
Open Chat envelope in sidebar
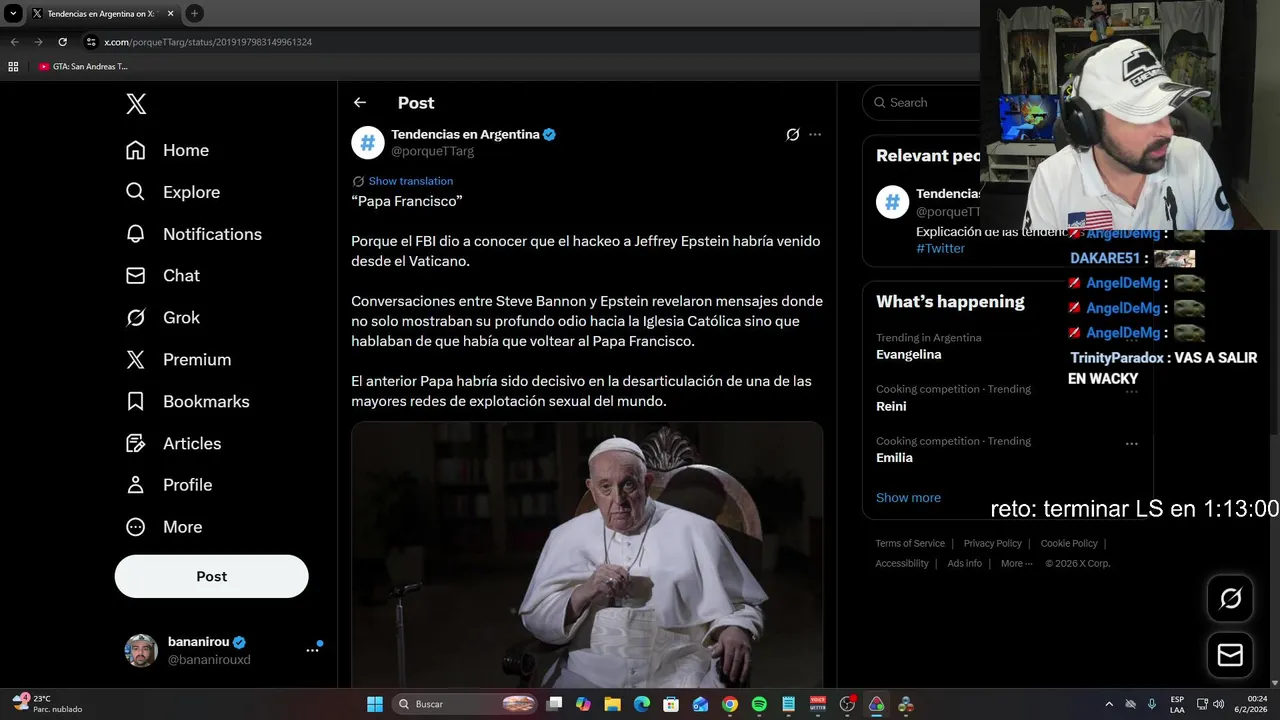(135, 275)
